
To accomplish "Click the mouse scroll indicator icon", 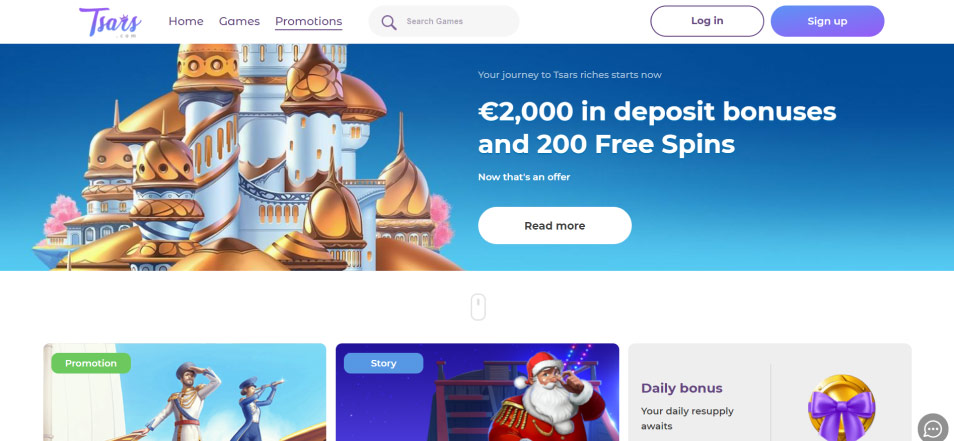I will pos(478,307).
